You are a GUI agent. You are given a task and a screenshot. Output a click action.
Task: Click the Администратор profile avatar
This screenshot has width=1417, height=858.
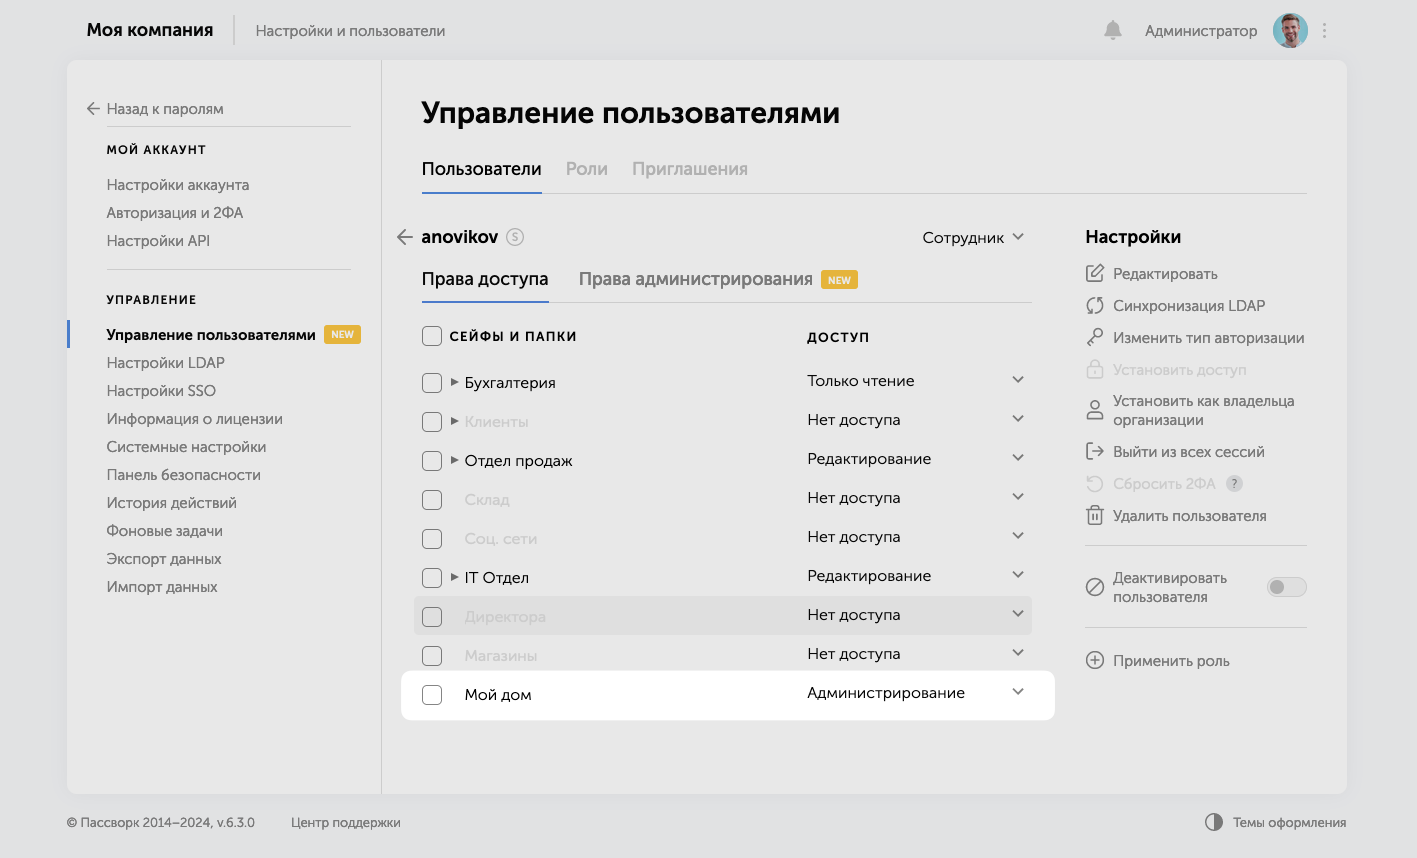pyautogui.click(x=1289, y=30)
